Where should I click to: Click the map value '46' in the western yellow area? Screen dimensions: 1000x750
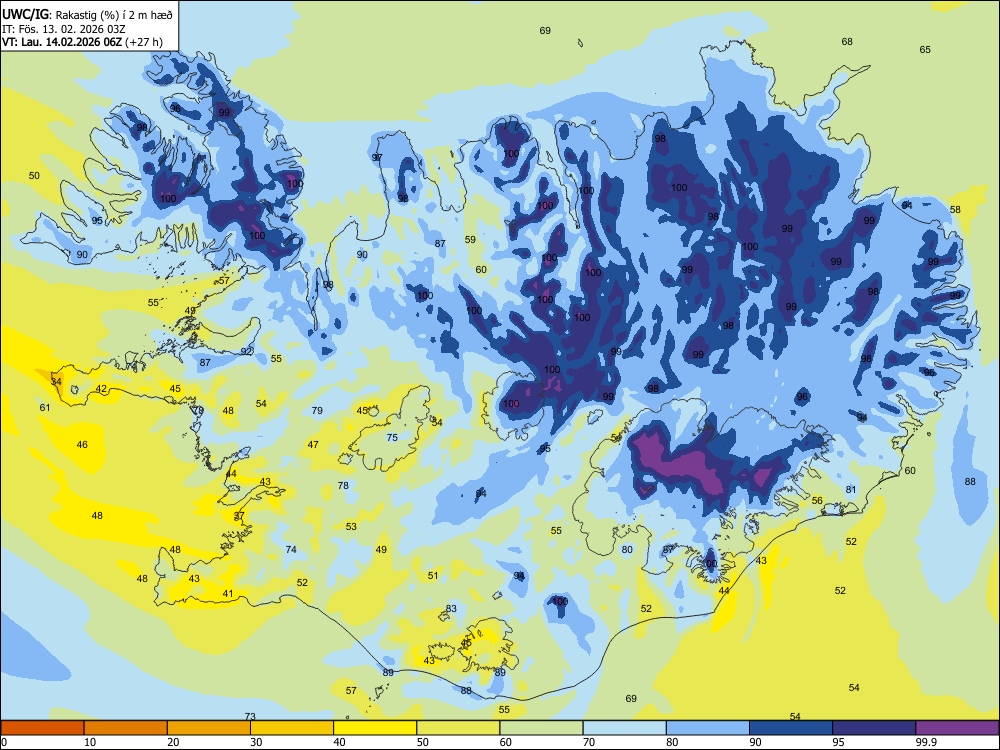82,445
